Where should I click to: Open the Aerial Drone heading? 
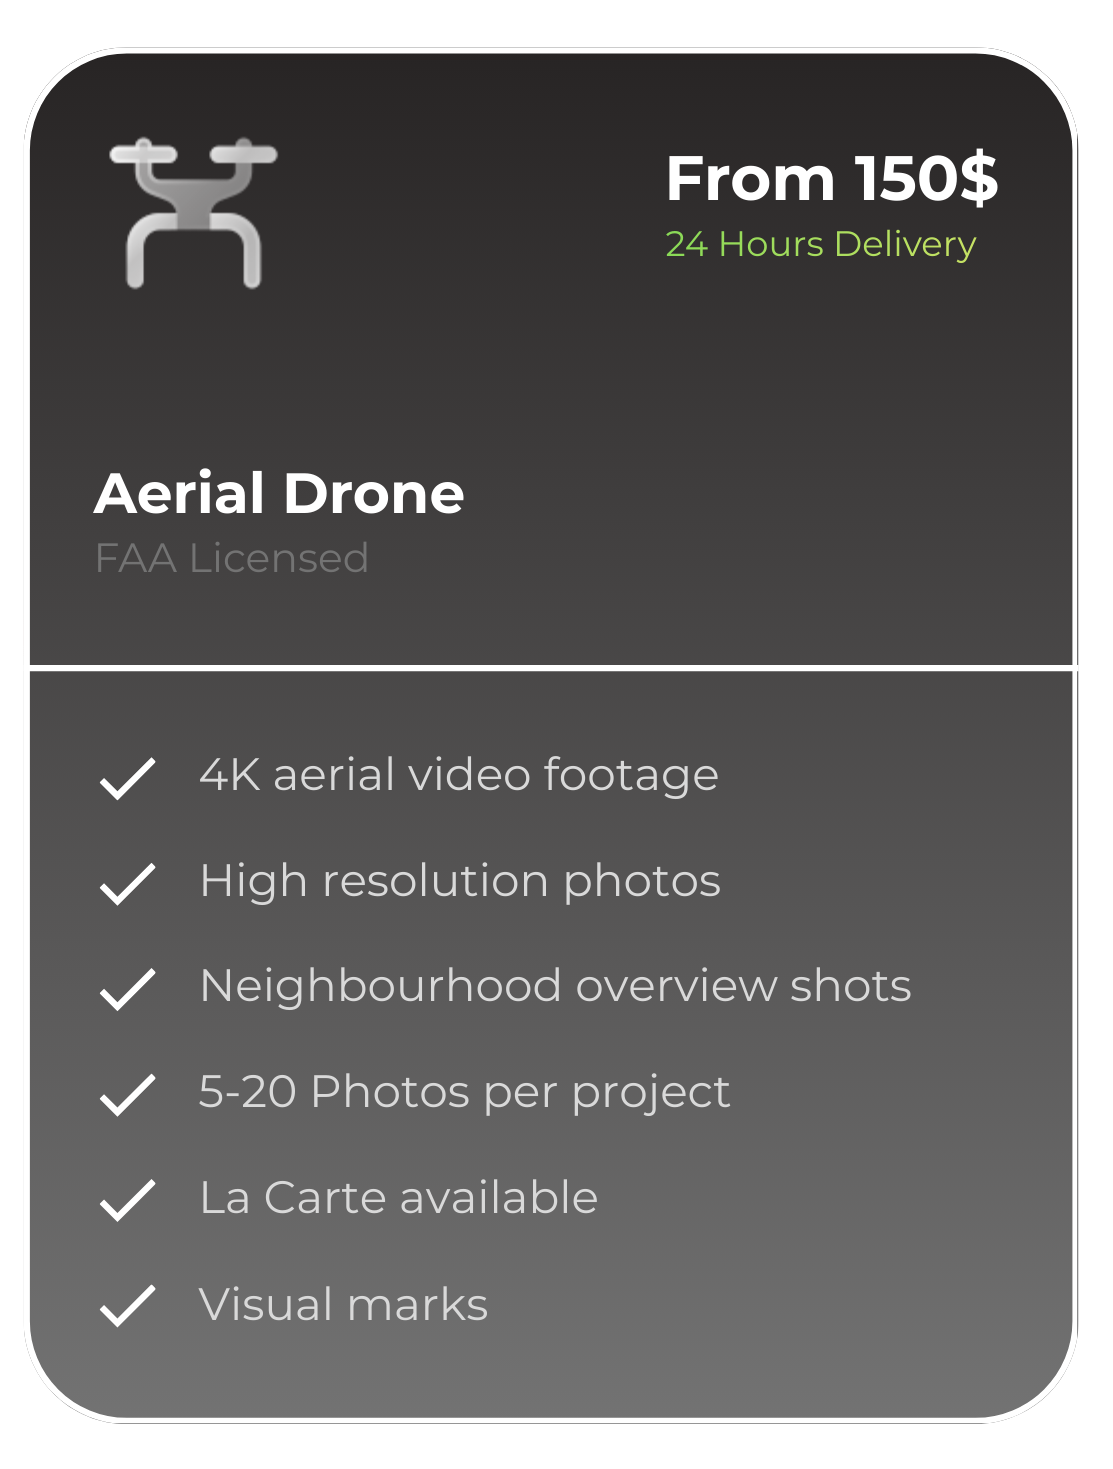[x=279, y=493]
